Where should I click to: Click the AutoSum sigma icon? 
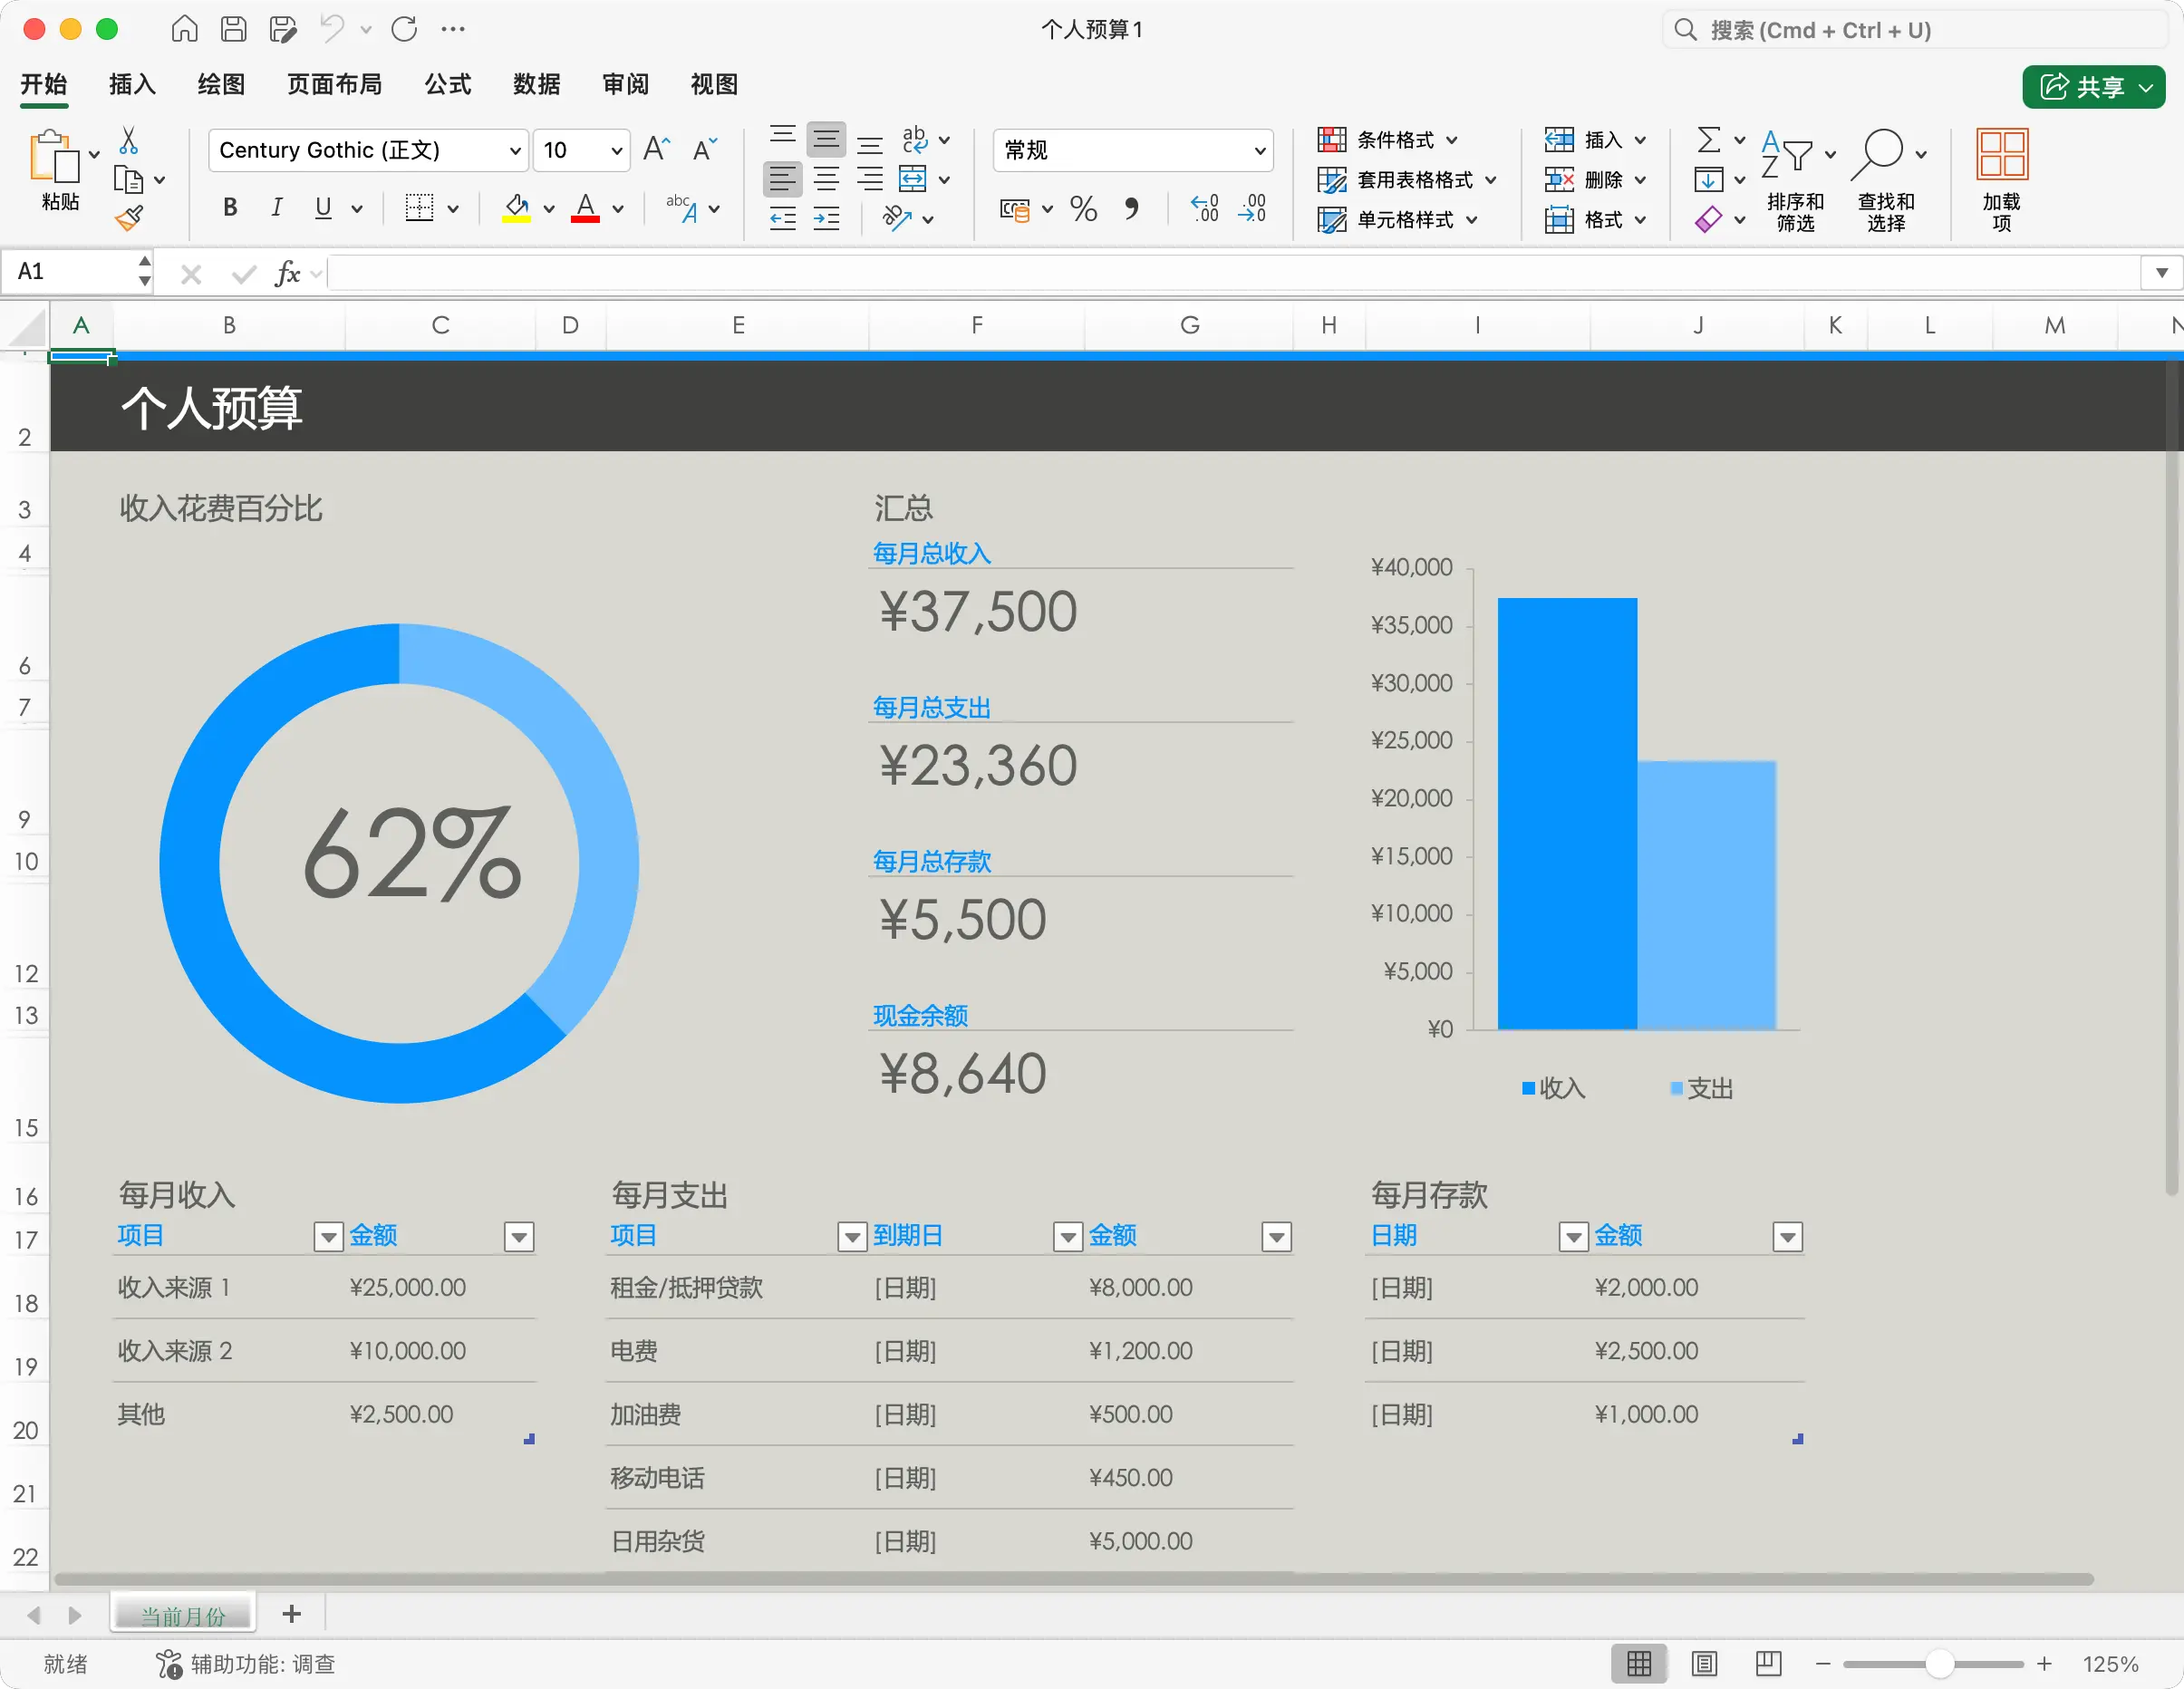(1709, 140)
